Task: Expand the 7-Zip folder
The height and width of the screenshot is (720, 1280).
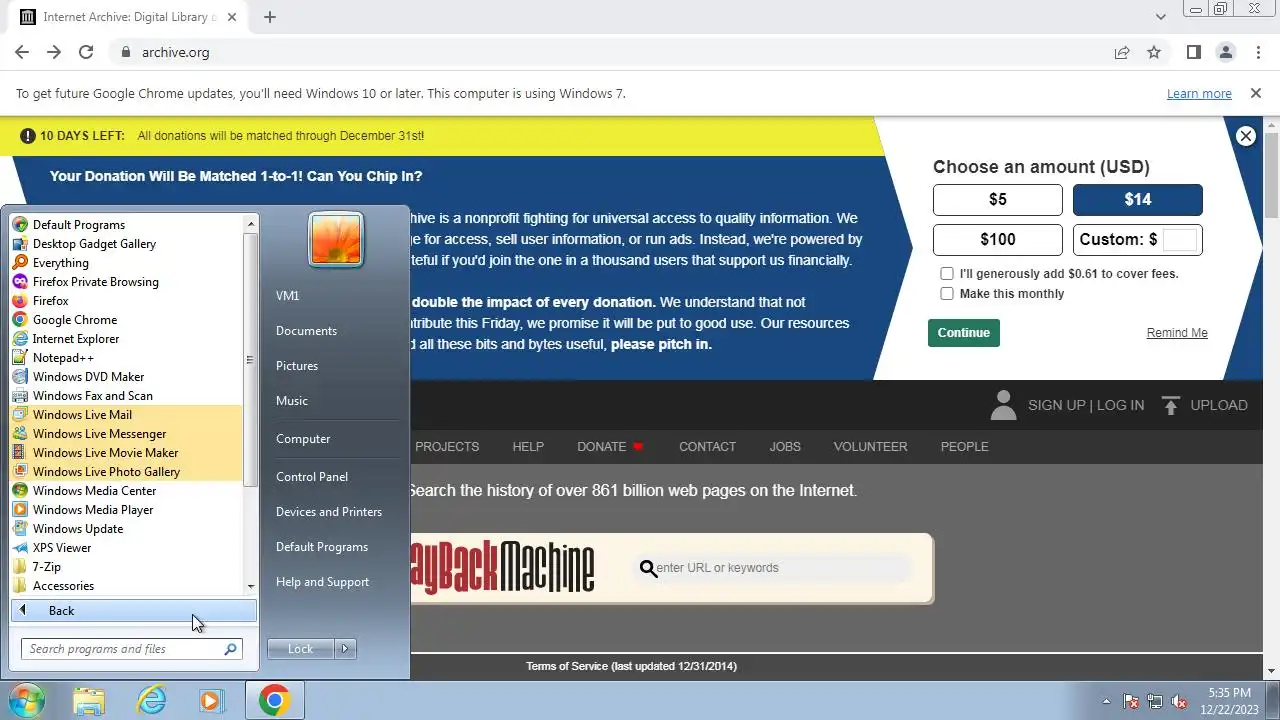Action: [x=46, y=567]
